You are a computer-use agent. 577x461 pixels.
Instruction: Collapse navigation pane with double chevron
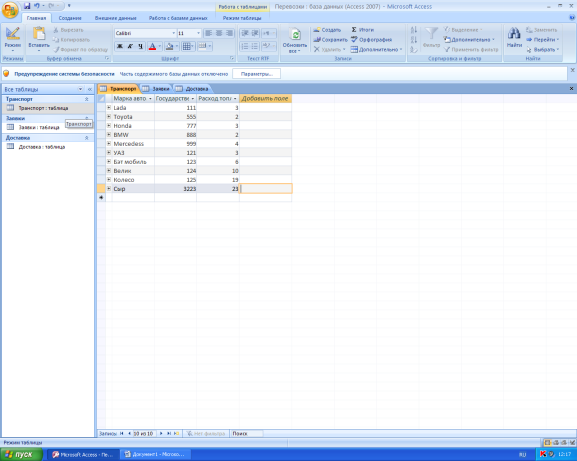coord(90,89)
